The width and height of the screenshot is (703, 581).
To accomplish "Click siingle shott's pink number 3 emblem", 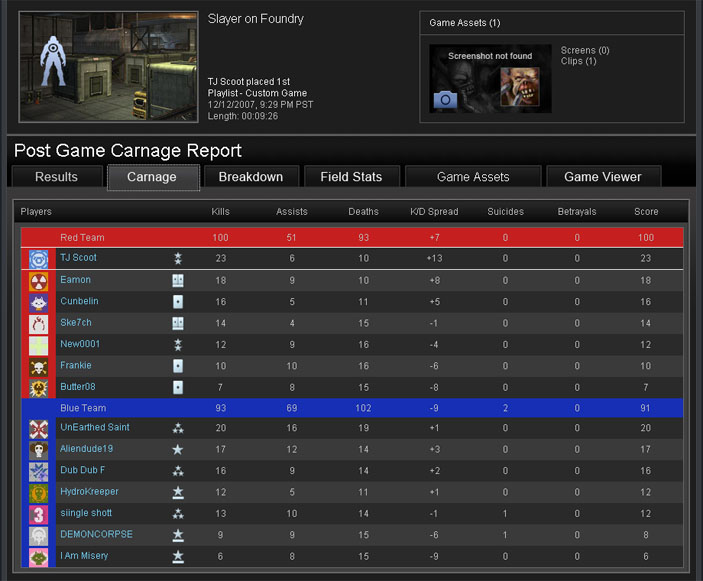I will tap(39, 514).
